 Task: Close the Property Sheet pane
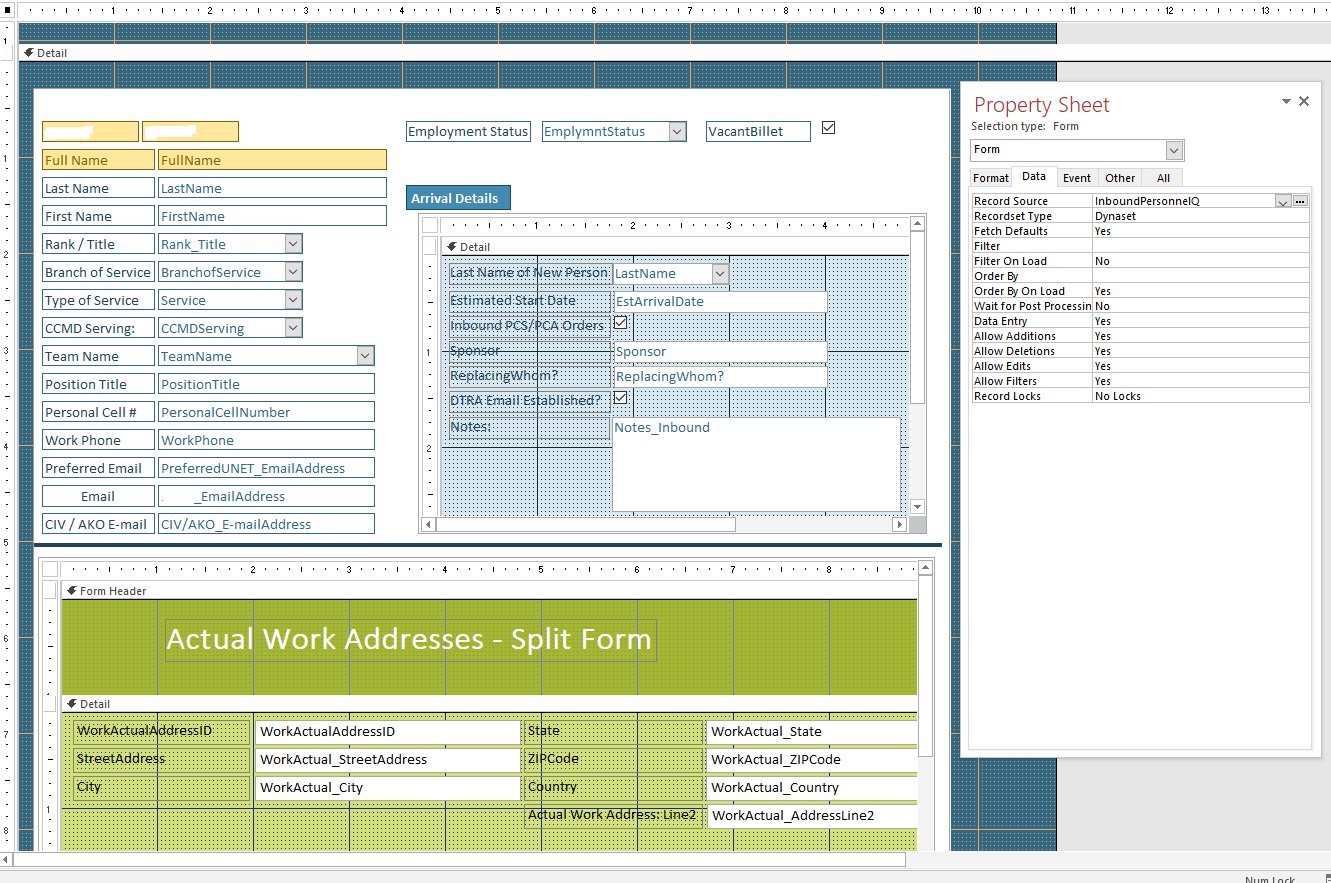click(x=1303, y=101)
